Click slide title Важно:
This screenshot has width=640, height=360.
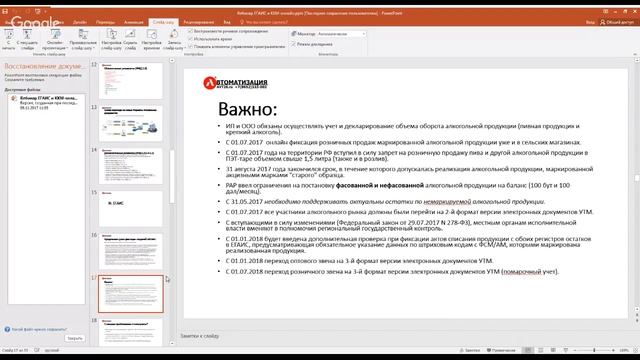point(247,109)
